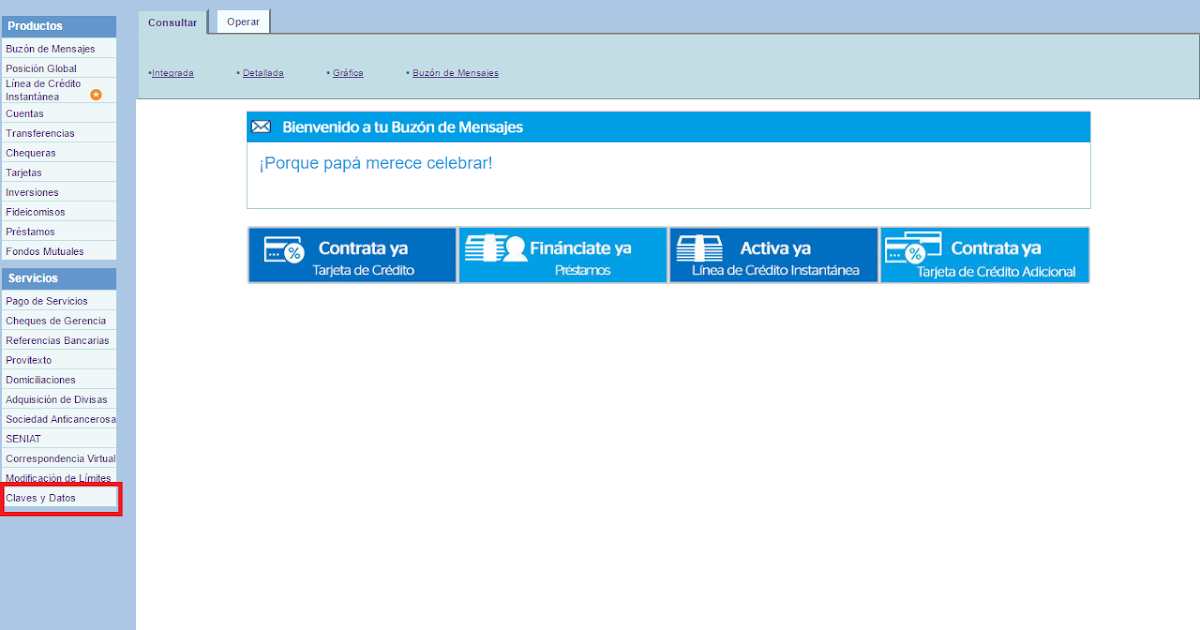Open the Detallada link
Viewport: 1200px width, 630px height.
[x=262, y=72]
